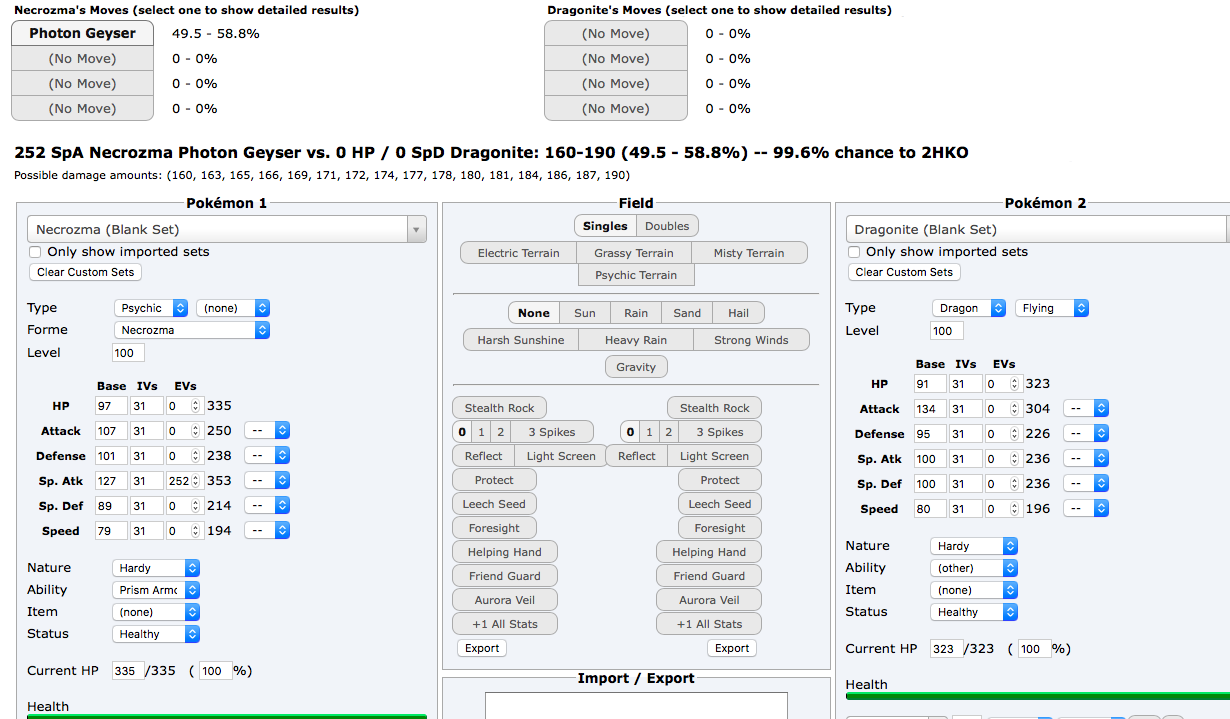Viewport: 1230px width, 719px height.
Task: Enable Psychic Terrain
Action: (636, 275)
